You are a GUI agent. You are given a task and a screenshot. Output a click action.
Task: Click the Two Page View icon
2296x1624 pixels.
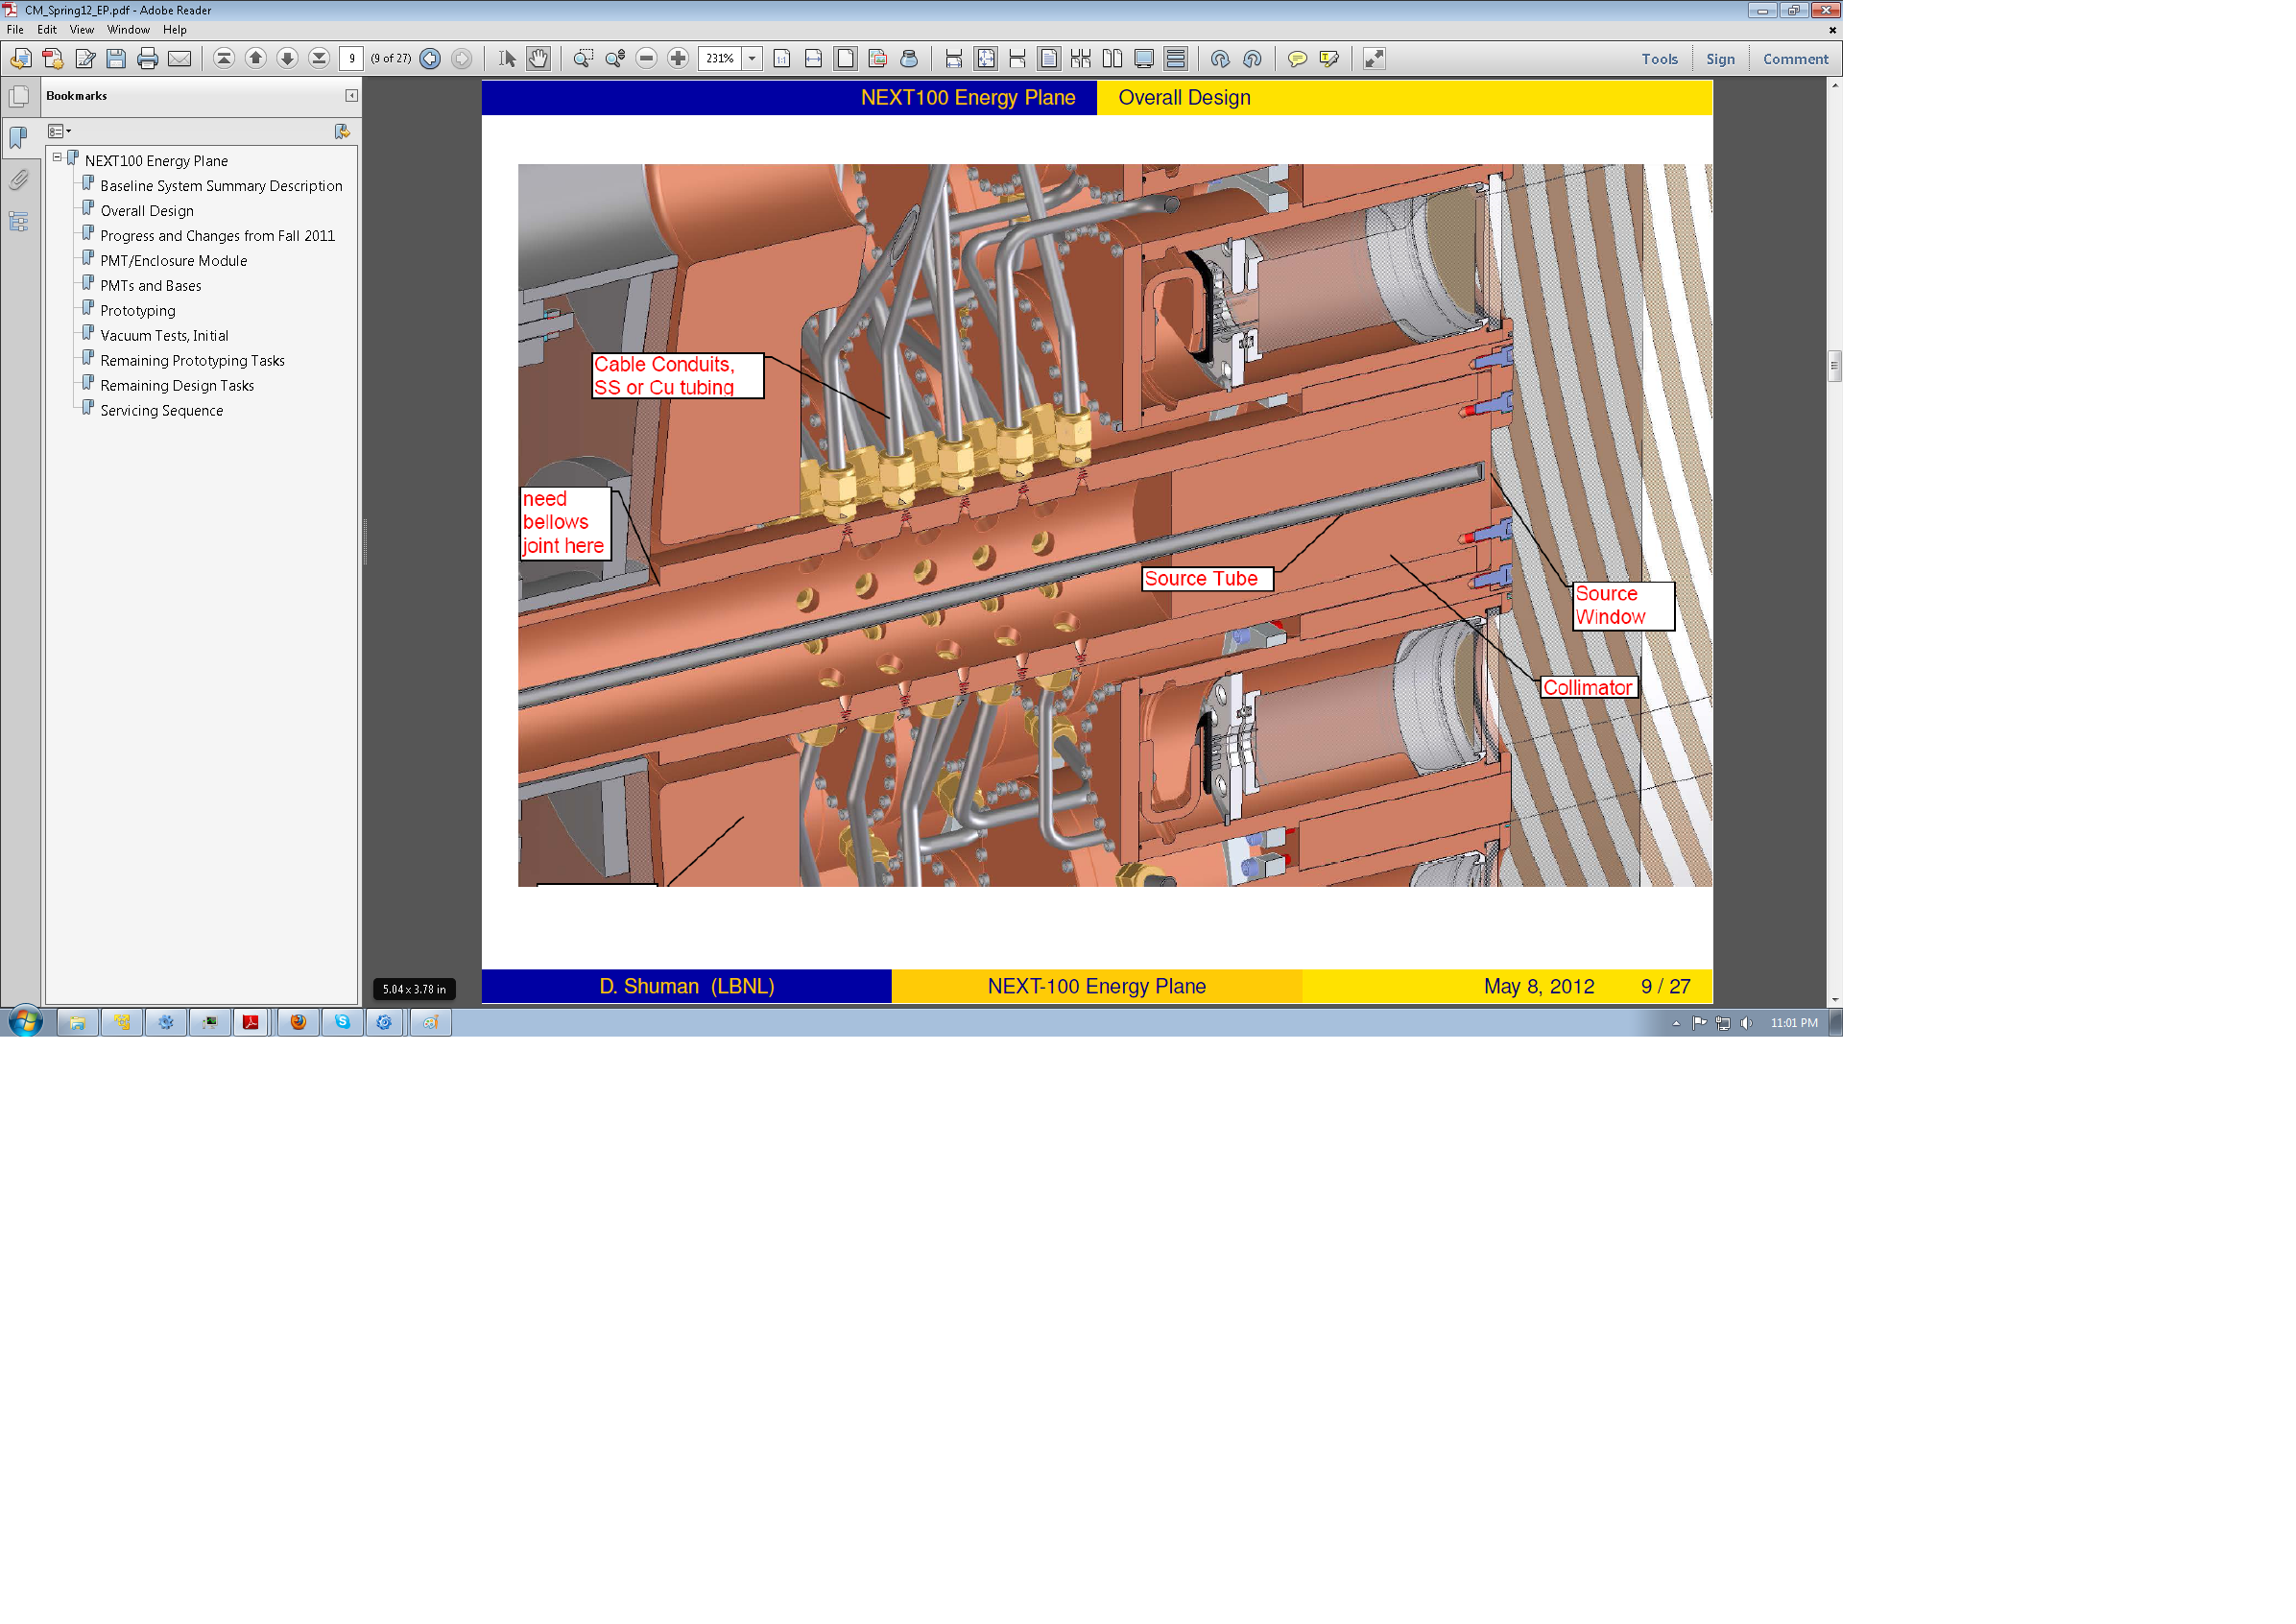(1113, 59)
